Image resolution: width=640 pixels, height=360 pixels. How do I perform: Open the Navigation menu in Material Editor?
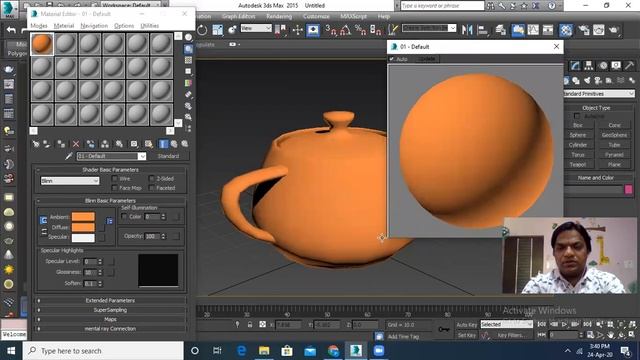(x=94, y=26)
